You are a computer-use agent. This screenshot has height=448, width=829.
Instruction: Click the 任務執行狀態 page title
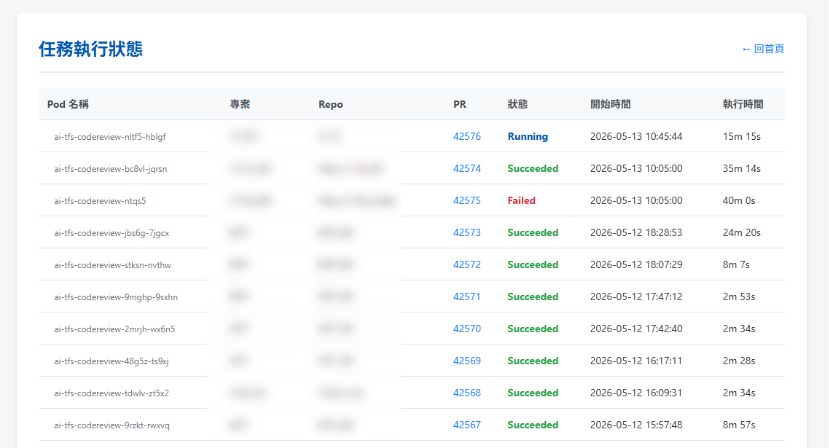[x=90, y=49]
